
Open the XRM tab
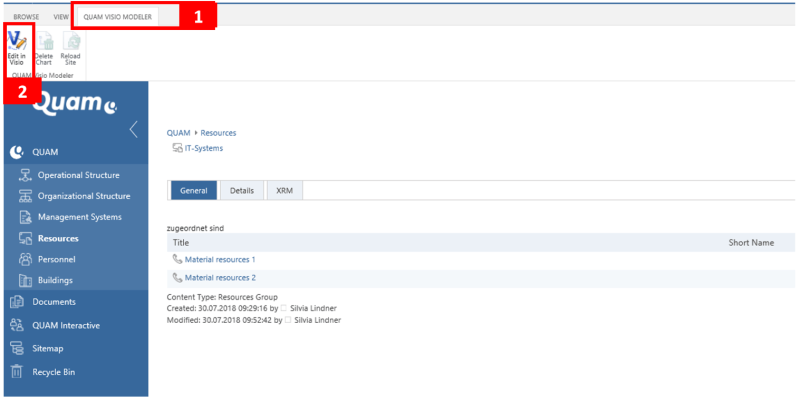[284, 190]
